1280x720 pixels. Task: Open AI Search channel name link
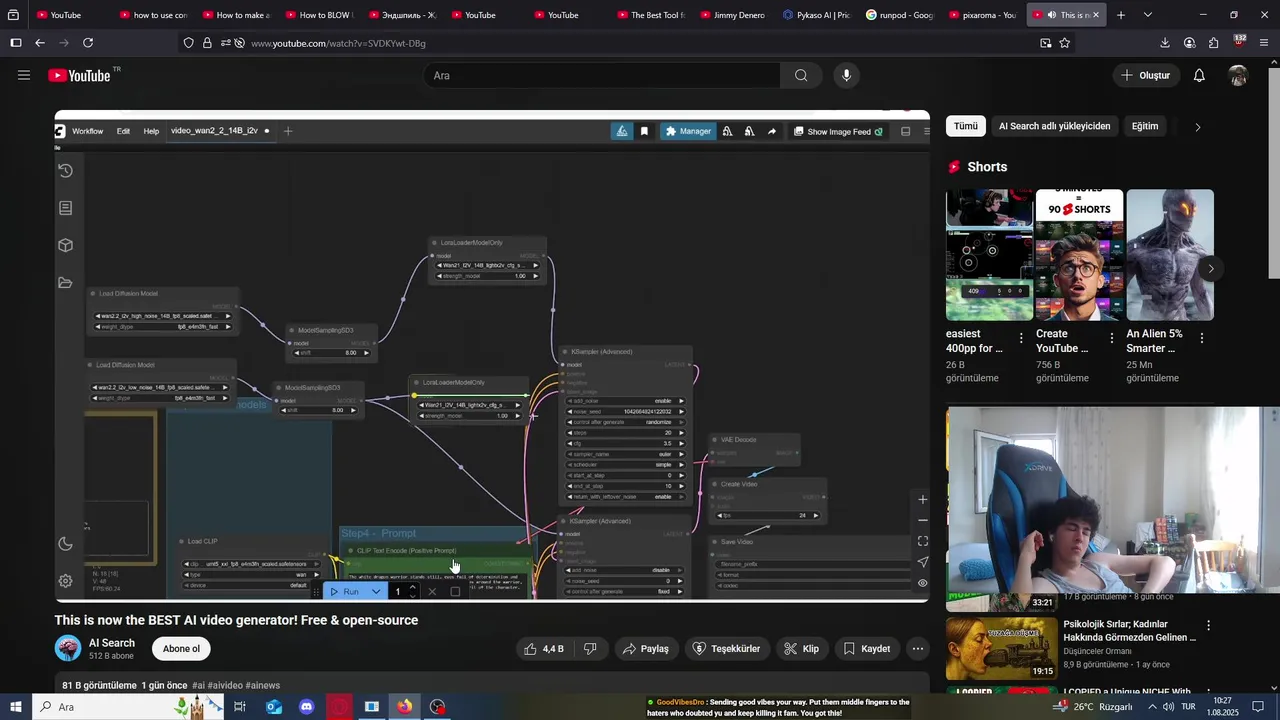coord(112,643)
